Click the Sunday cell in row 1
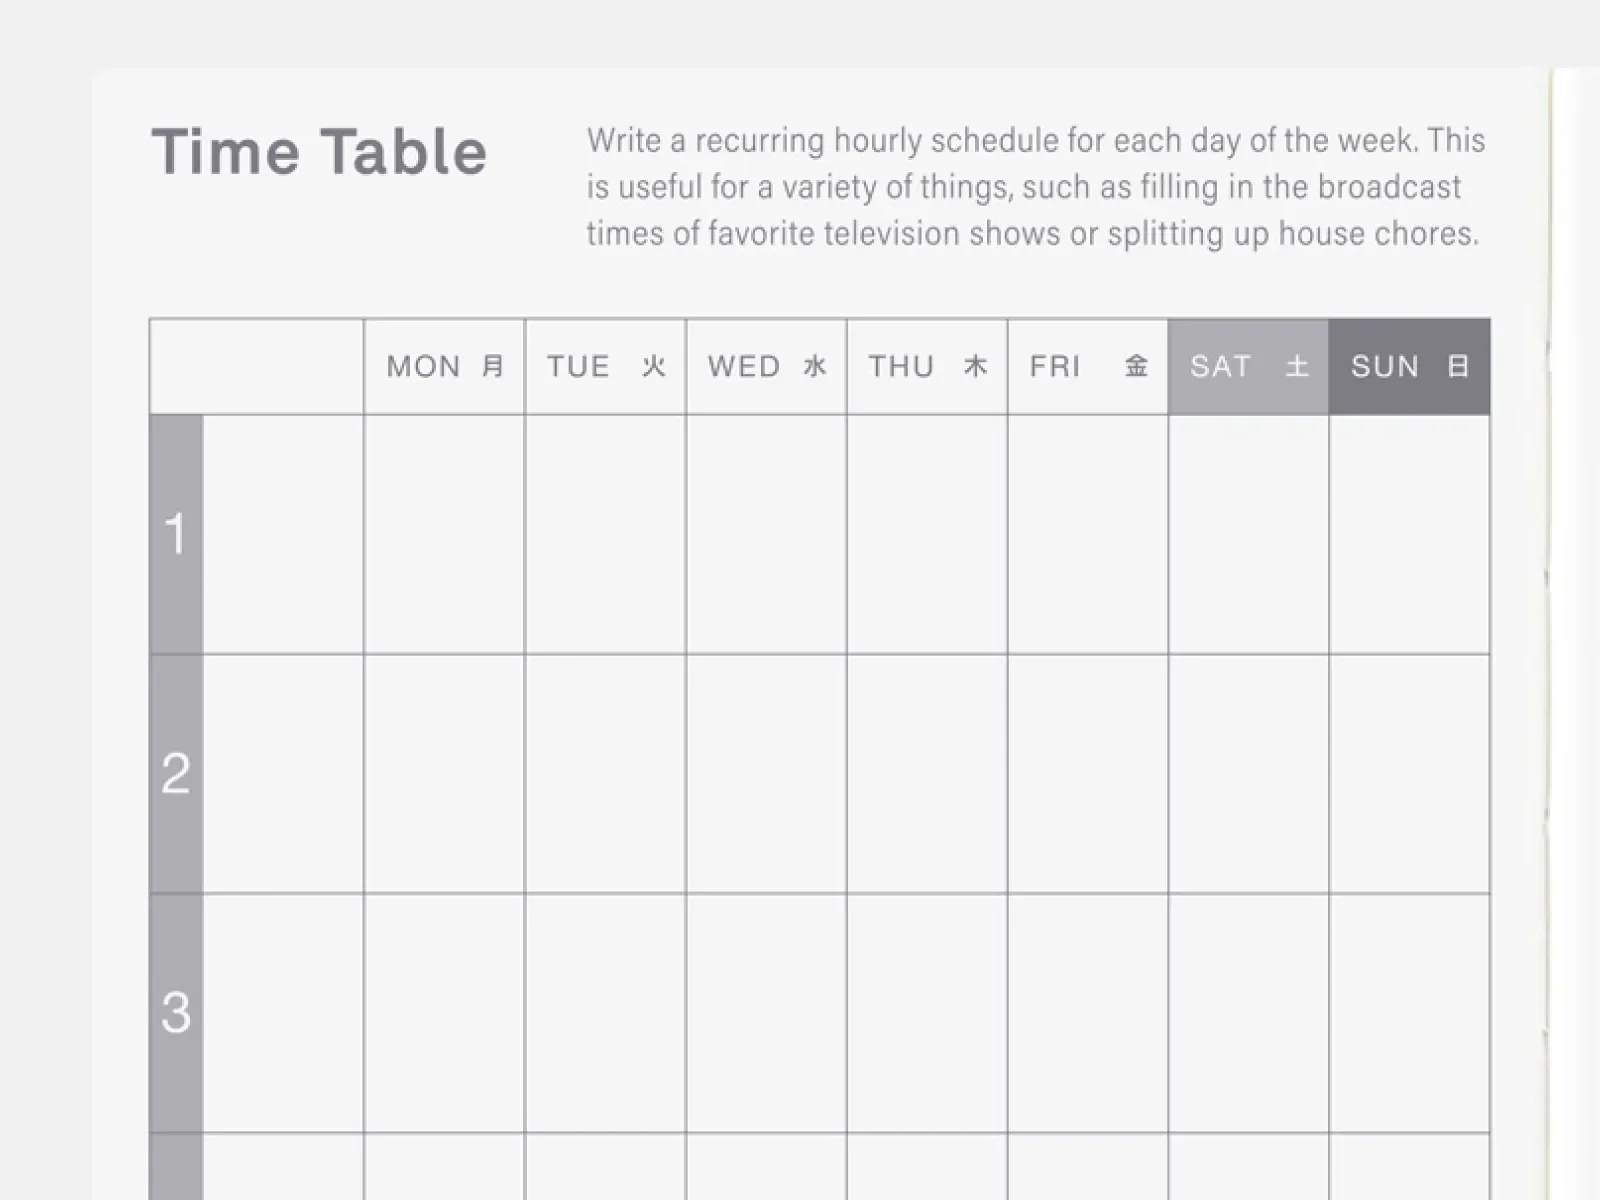 [x=1410, y=534]
